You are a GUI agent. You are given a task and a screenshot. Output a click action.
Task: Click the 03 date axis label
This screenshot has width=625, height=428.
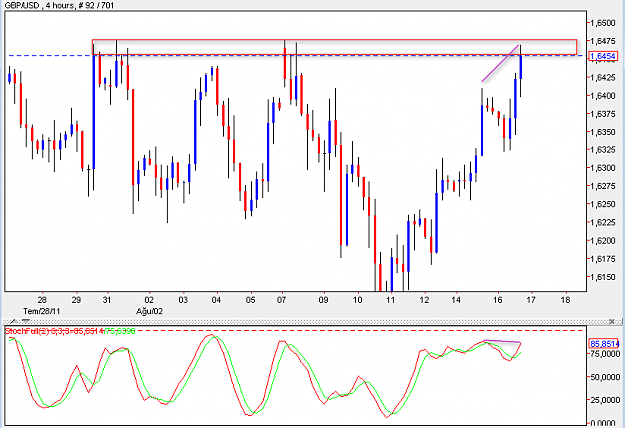coord(183,300)
